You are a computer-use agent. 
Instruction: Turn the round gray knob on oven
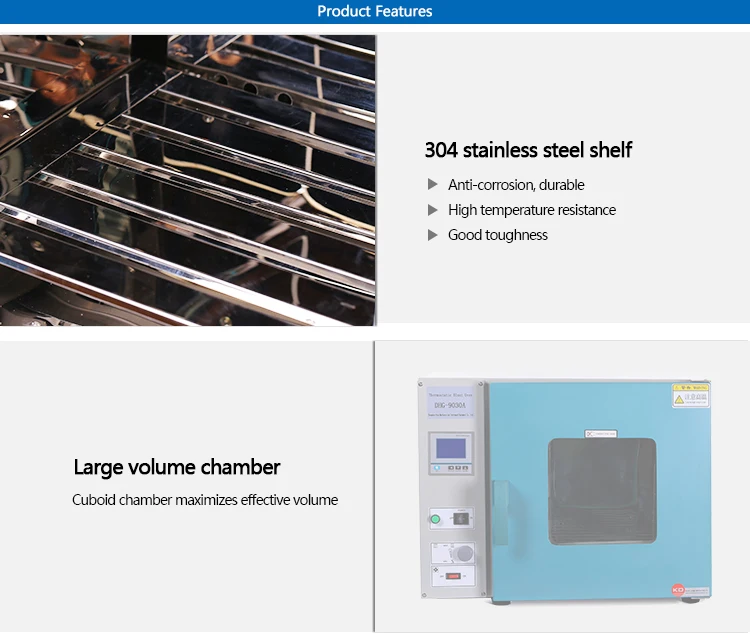tap(462, 553)
